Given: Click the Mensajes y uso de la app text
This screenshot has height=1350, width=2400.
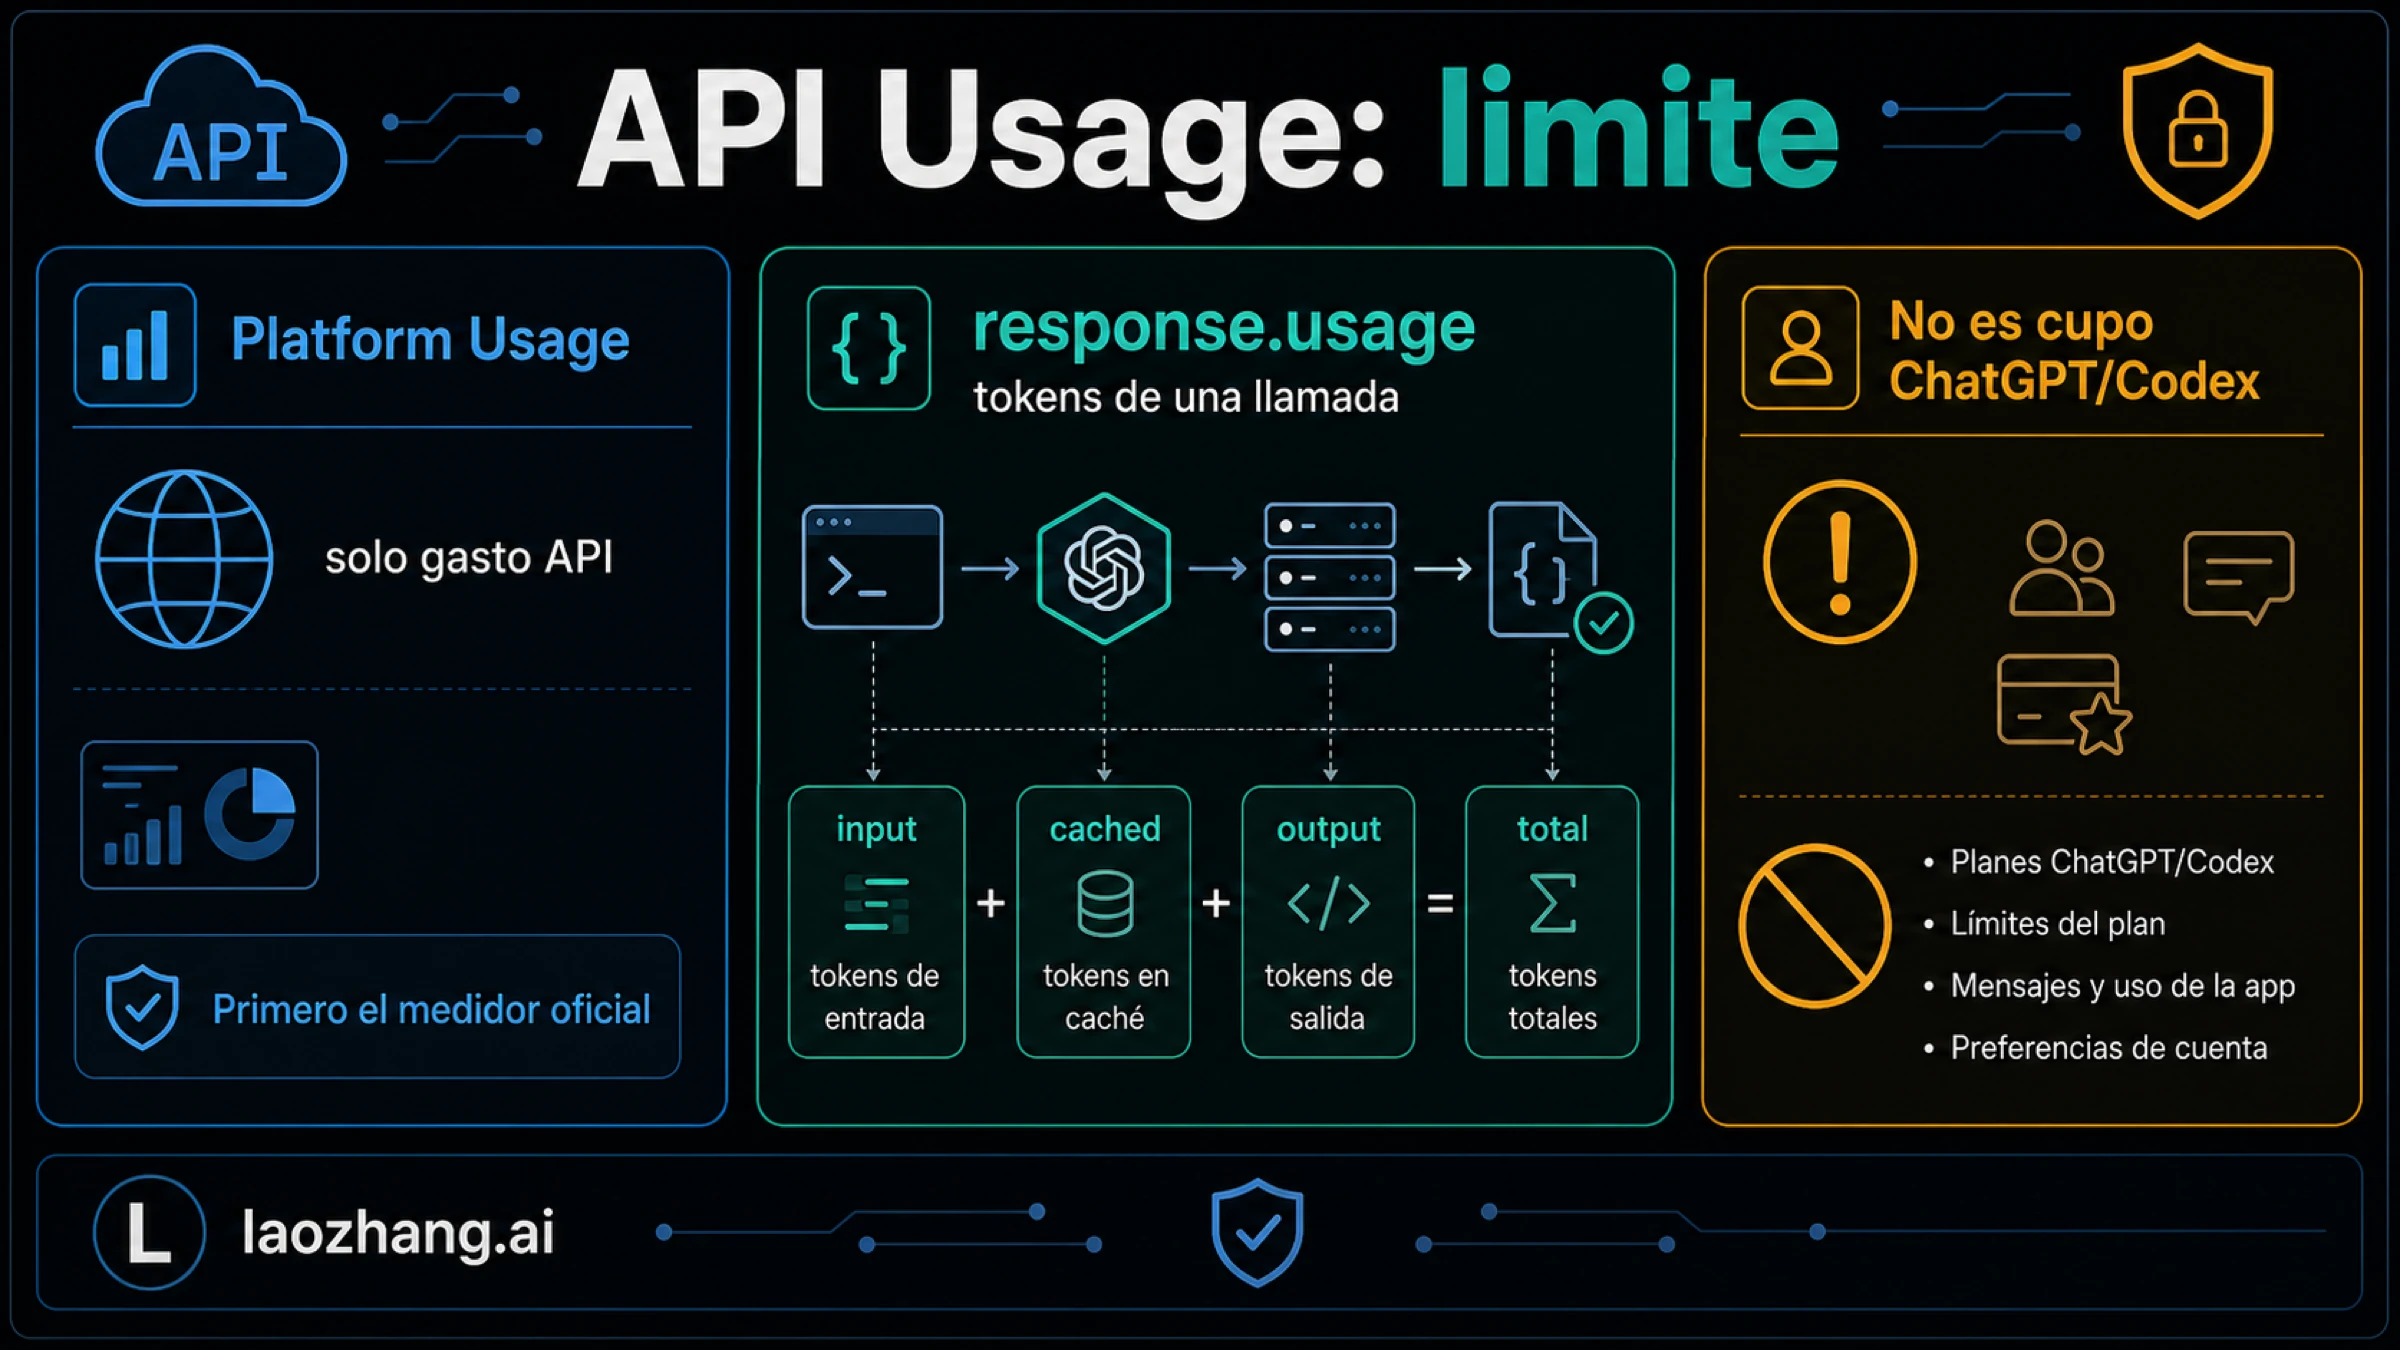Looking at the screenshot, I should point(2123,986).
